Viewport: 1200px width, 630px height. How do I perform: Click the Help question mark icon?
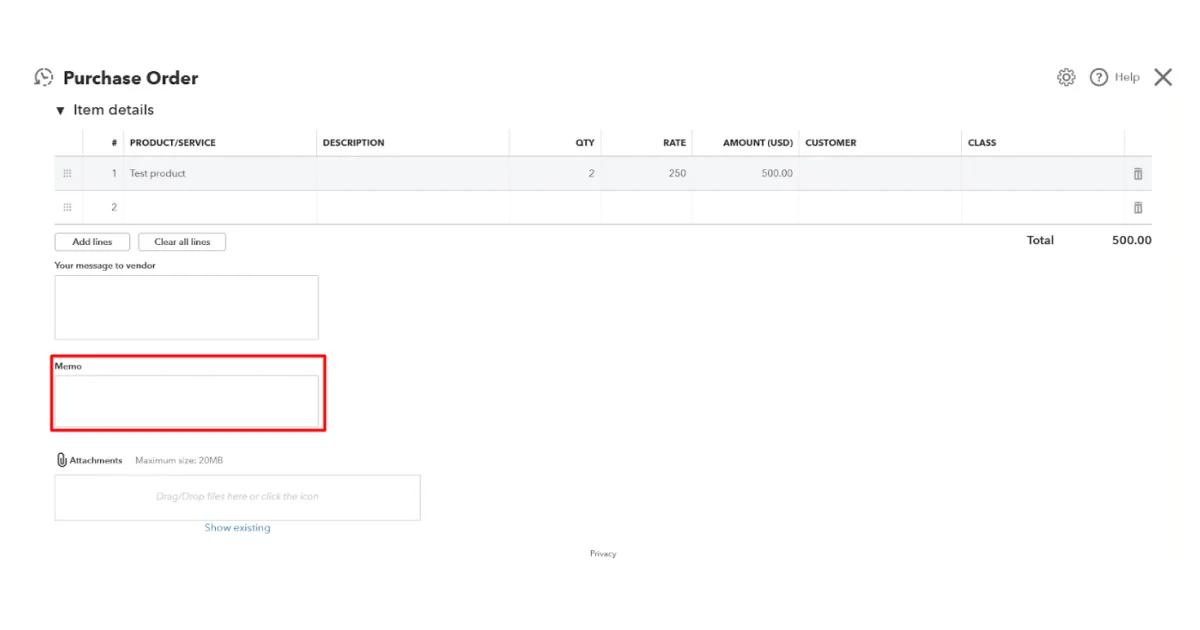[x=1099, y=77]
